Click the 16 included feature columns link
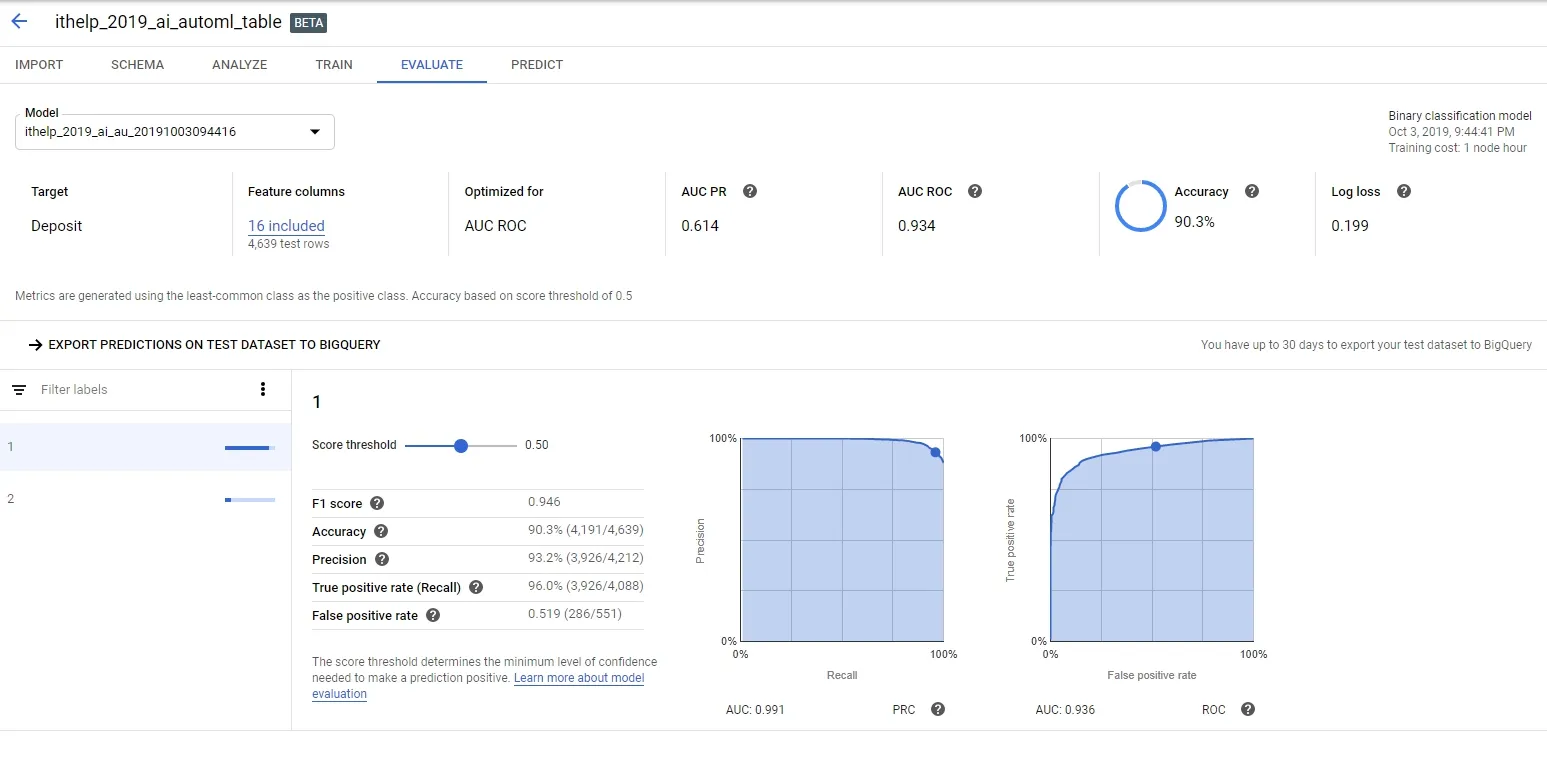Viewport: 1547px width, 758px height. click(286, 226)
